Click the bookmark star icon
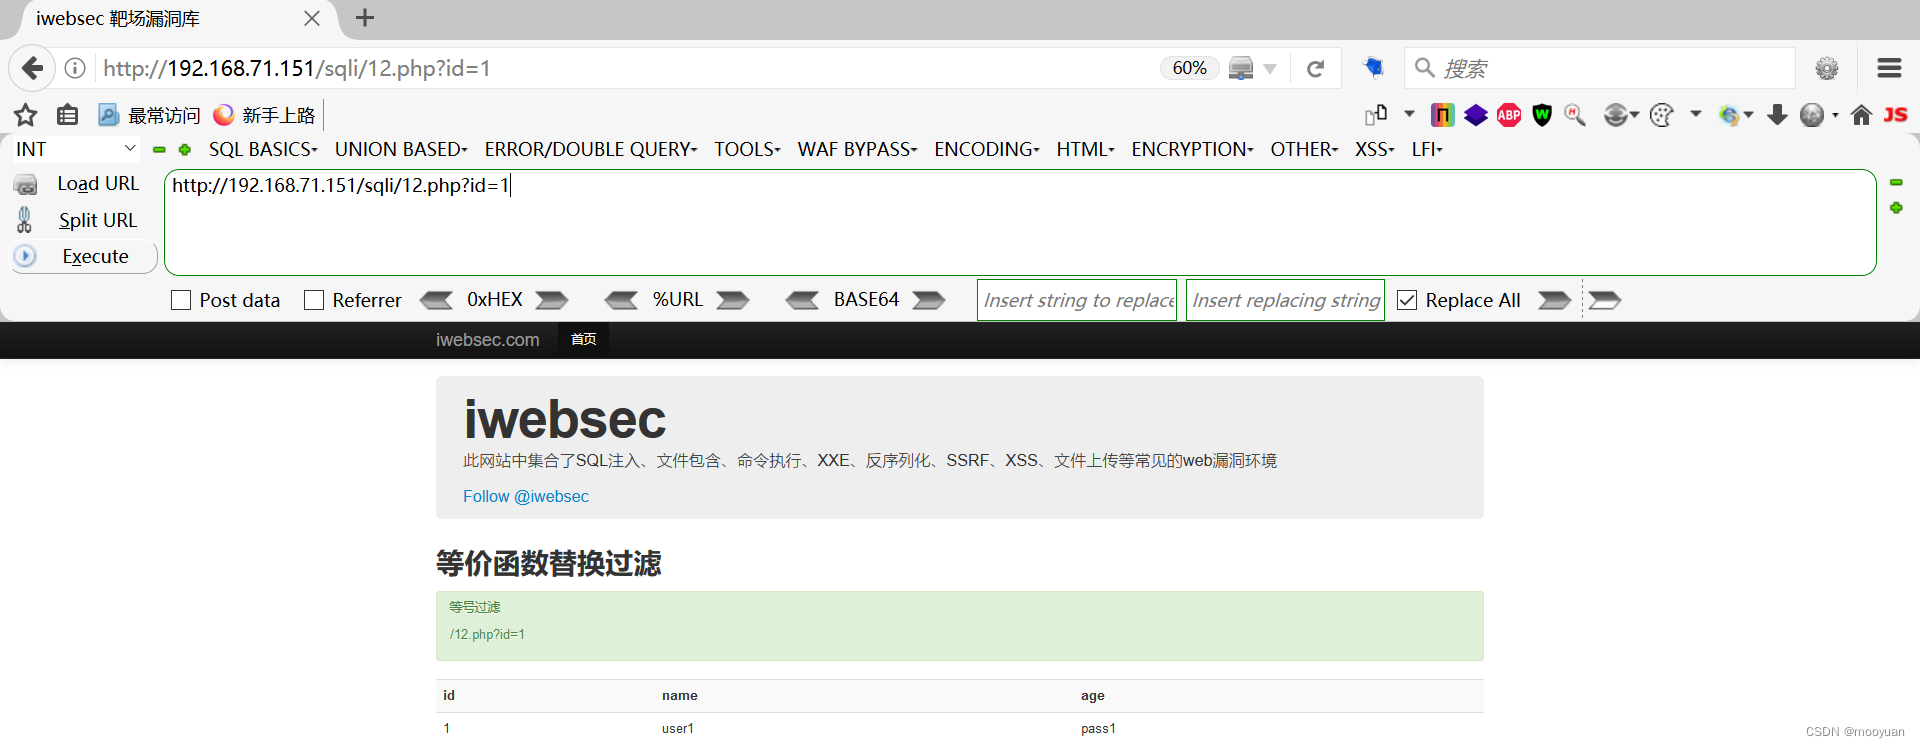This screenshot has height=748, width=1920. point(26,115)
